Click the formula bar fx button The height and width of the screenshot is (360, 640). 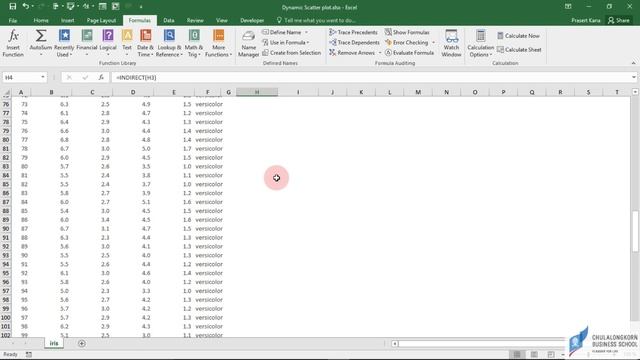click(101, 77)
